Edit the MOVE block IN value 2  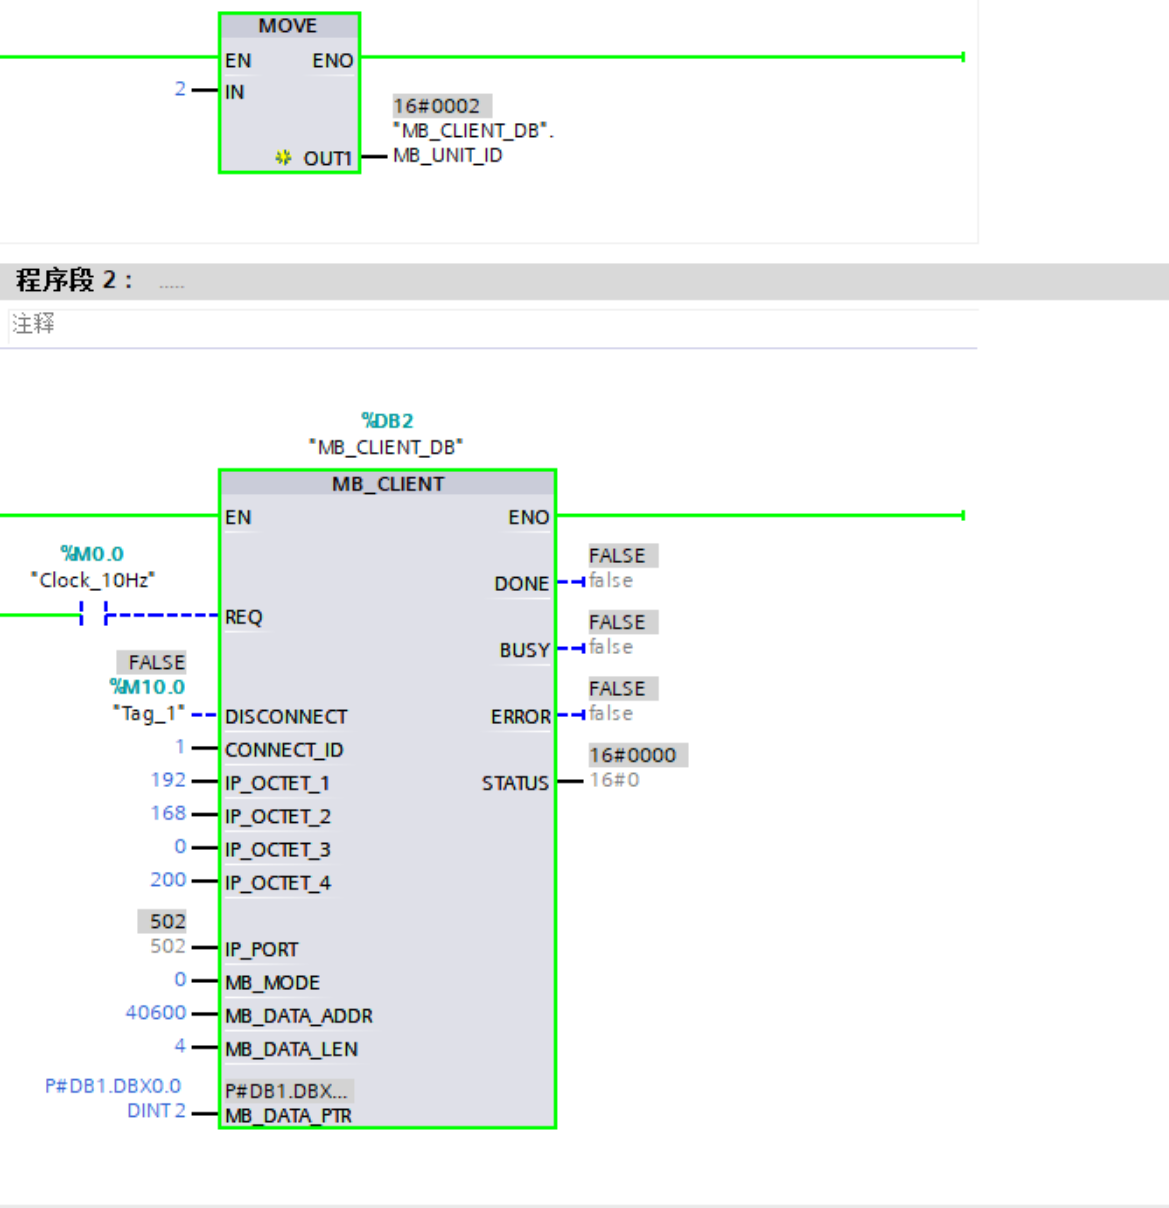[x=180, y=89]
